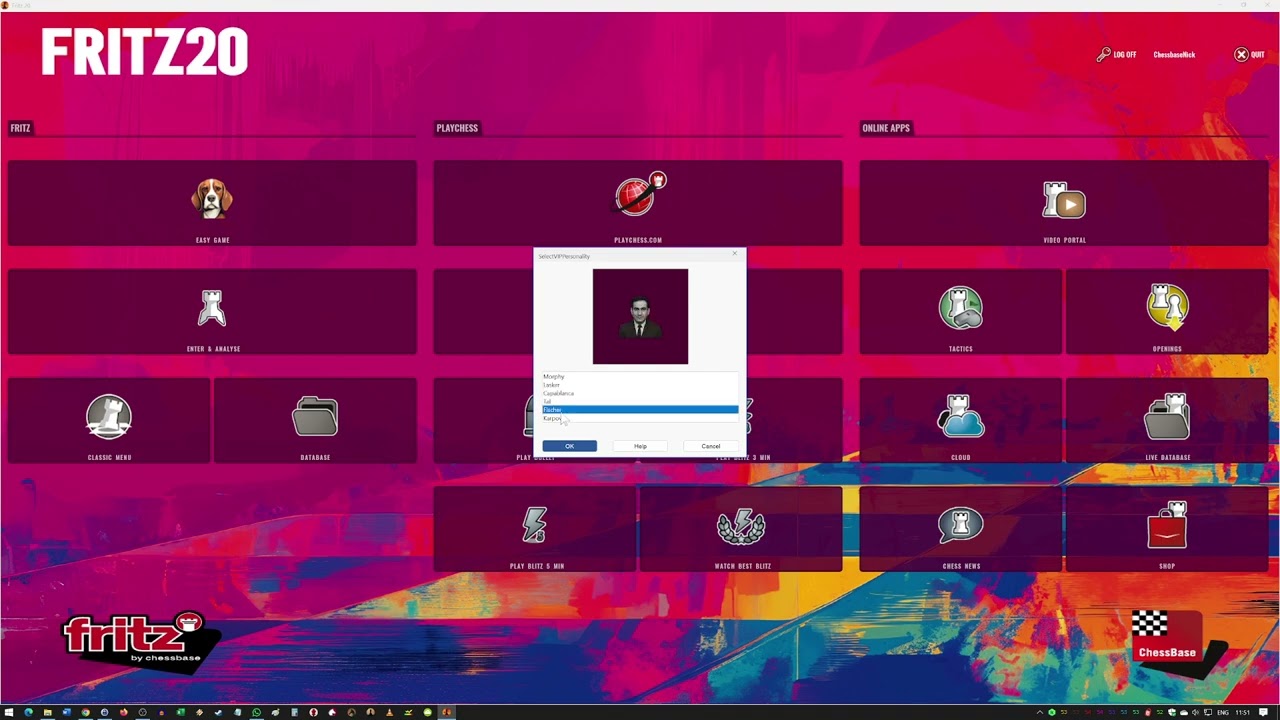
Task: Select Morphy in the personality list
Action: [640, 376]
